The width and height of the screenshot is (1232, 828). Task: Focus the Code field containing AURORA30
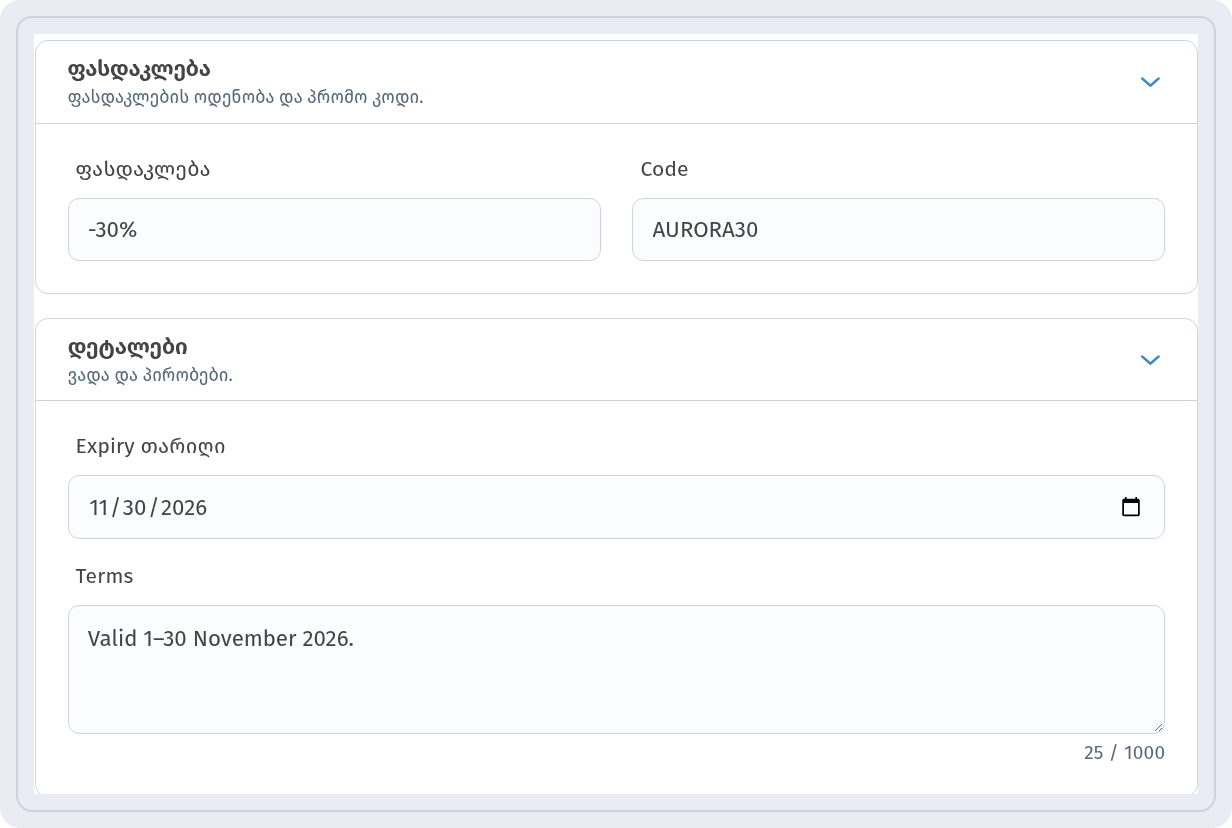(898, 230)
